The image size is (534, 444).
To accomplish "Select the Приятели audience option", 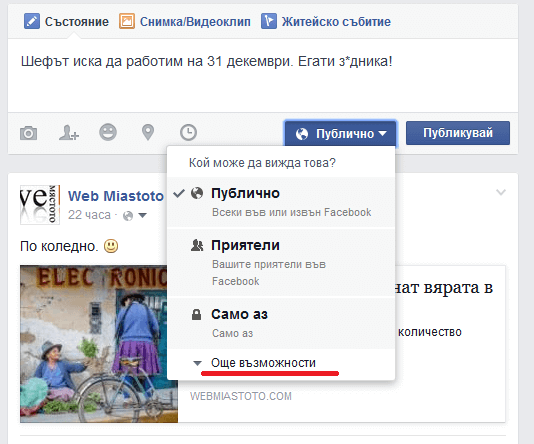I will pyautogui.click(x=281, y=262).
